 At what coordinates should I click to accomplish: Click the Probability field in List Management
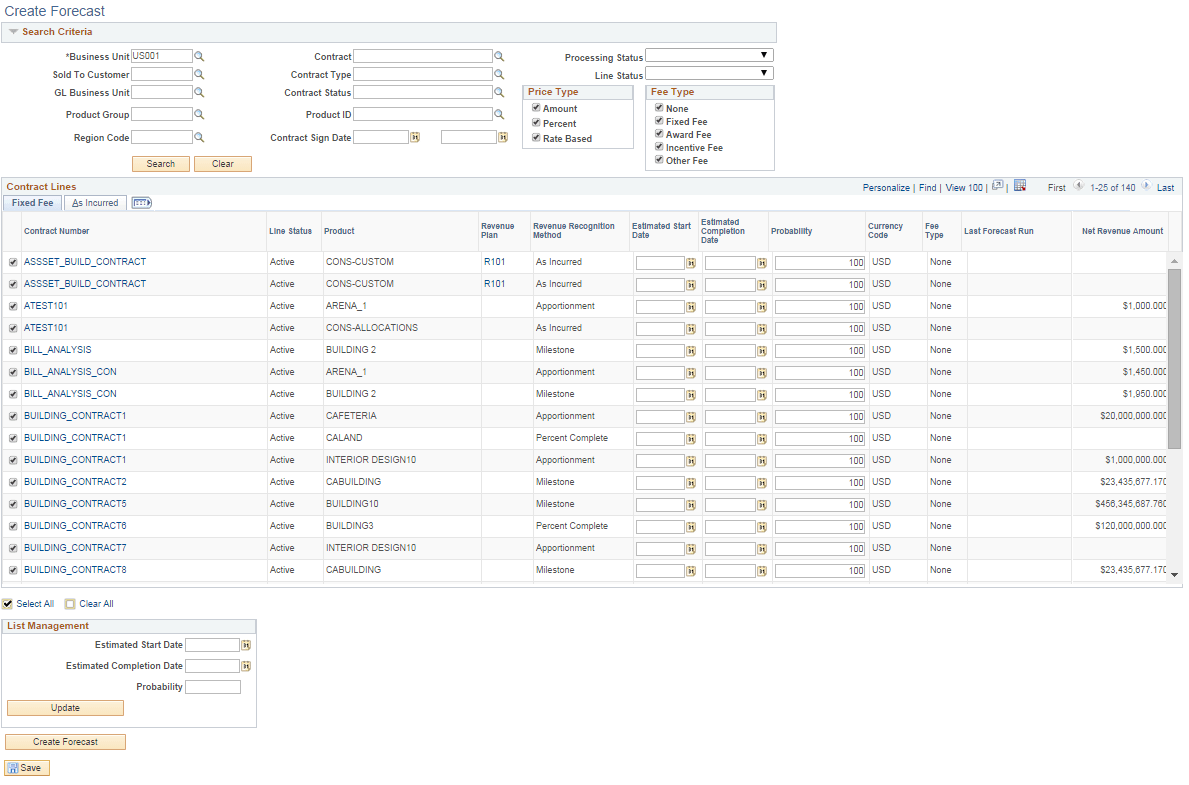point(212,687)
